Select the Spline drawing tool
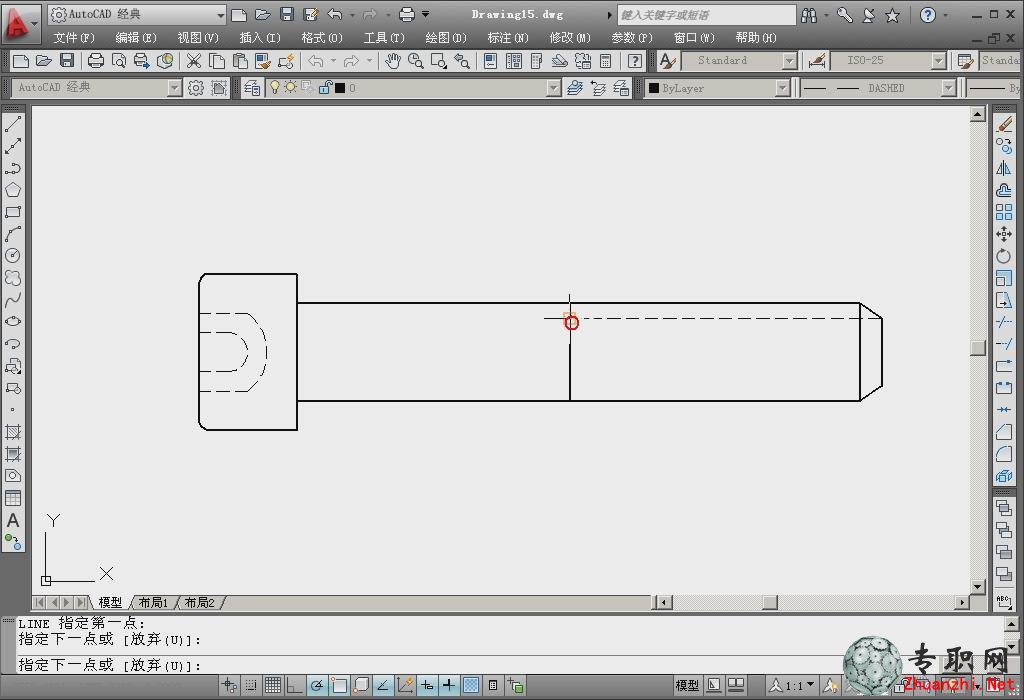 click(13, 300)
